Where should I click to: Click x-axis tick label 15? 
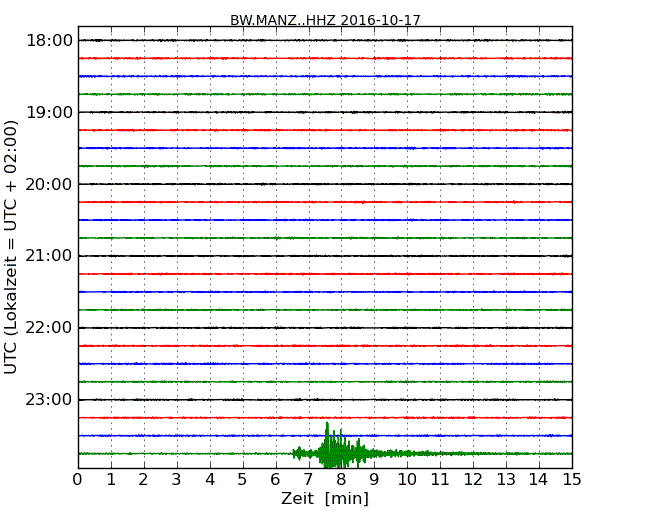coord(572,480)
